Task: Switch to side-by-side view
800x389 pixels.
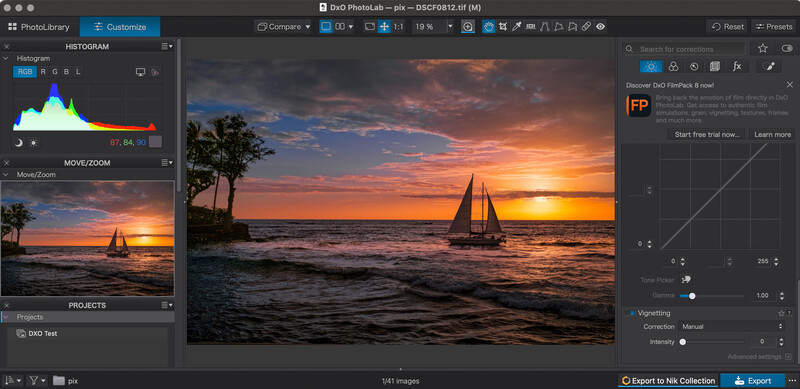Action: coord(340,27)
